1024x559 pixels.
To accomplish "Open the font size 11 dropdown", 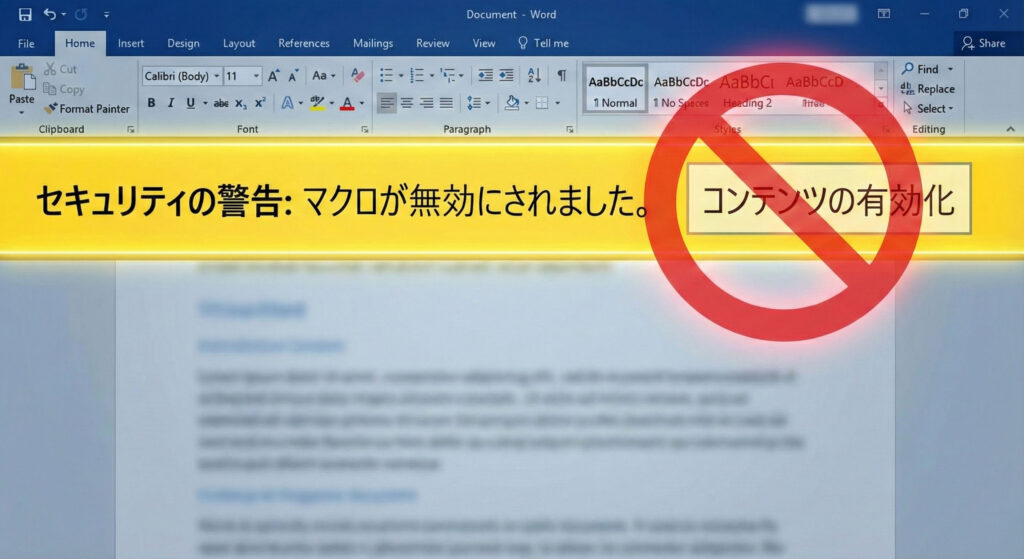I will [242, 76].
